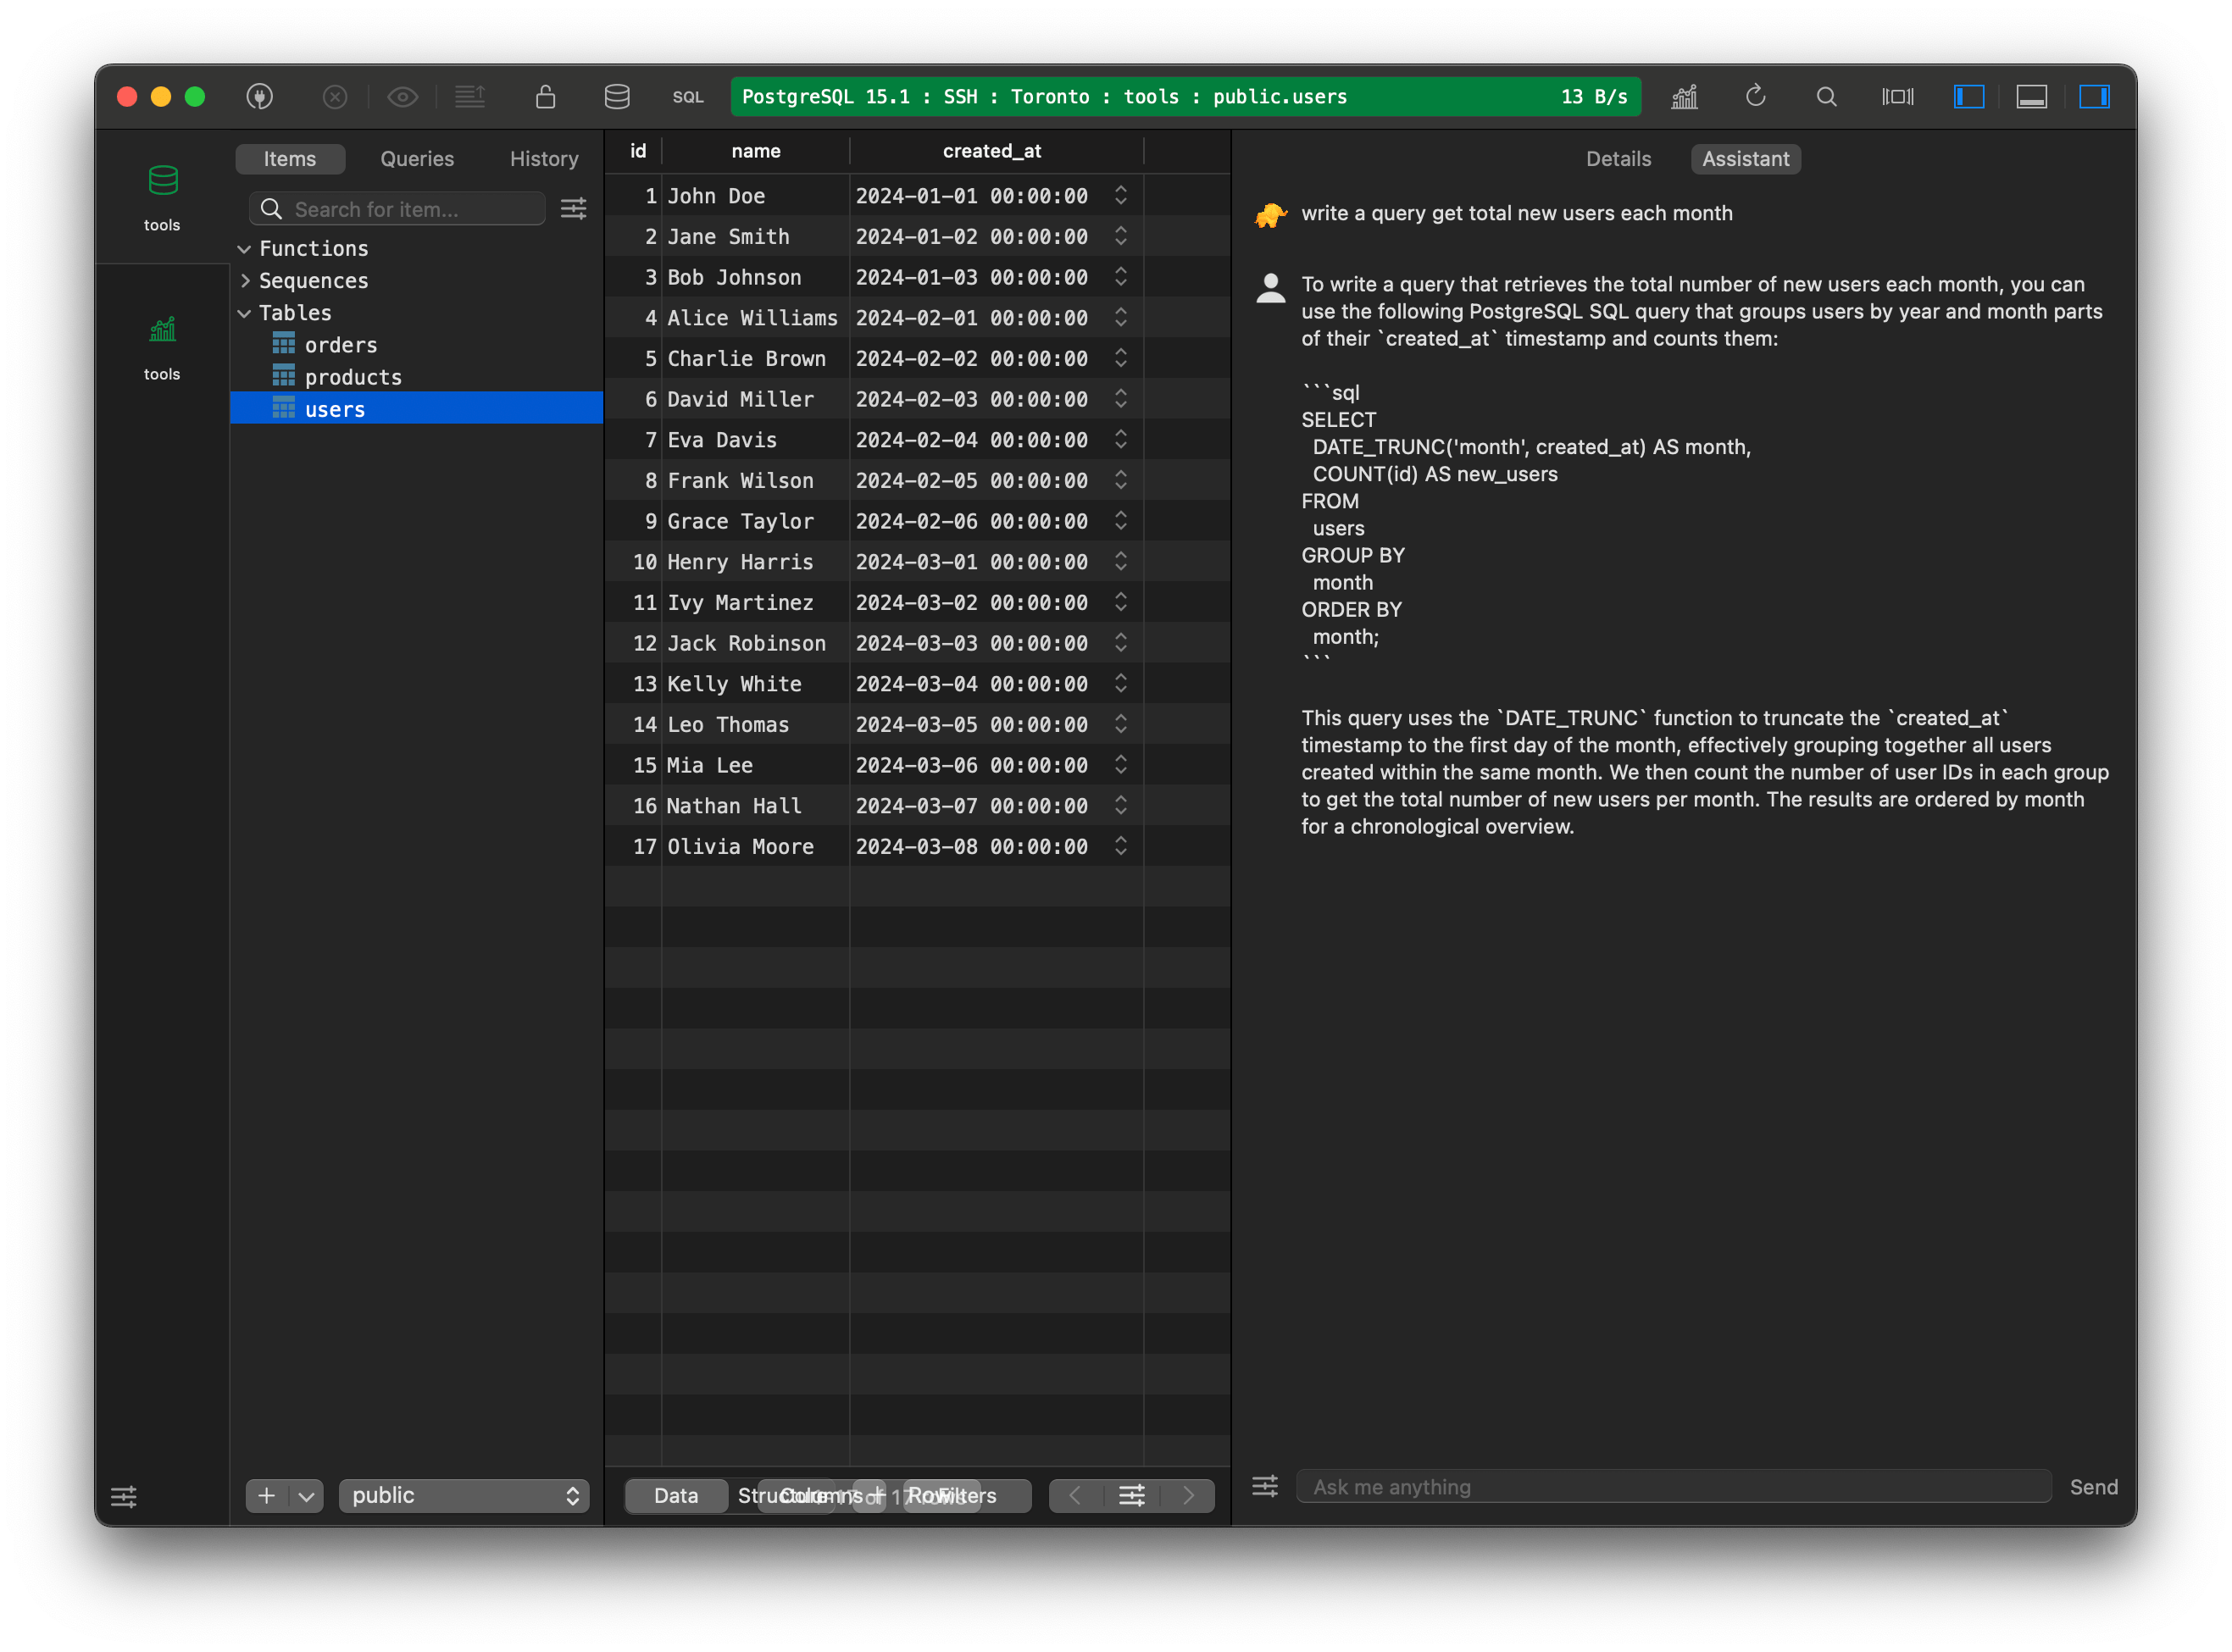Image resolution: width=2232 pixels, height=1652 pixels.
Task: Click the split panes icon in toolbar
Action: tap(1897, 96)
